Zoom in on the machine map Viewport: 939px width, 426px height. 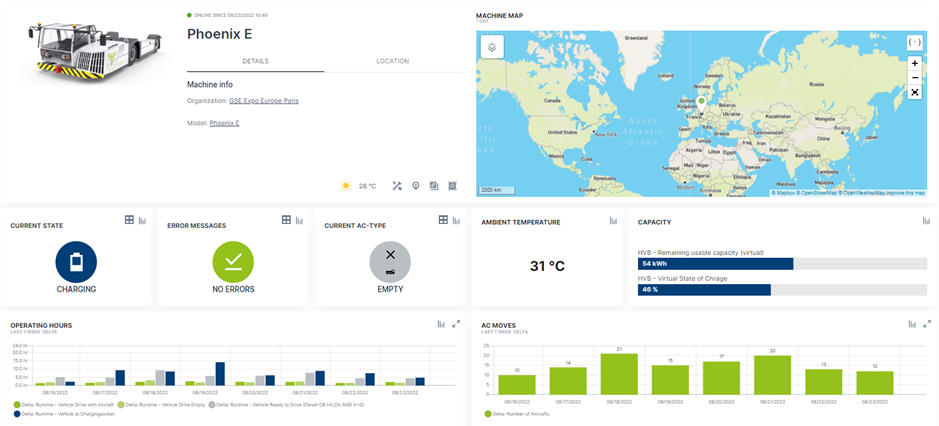(x=914, y=63)
